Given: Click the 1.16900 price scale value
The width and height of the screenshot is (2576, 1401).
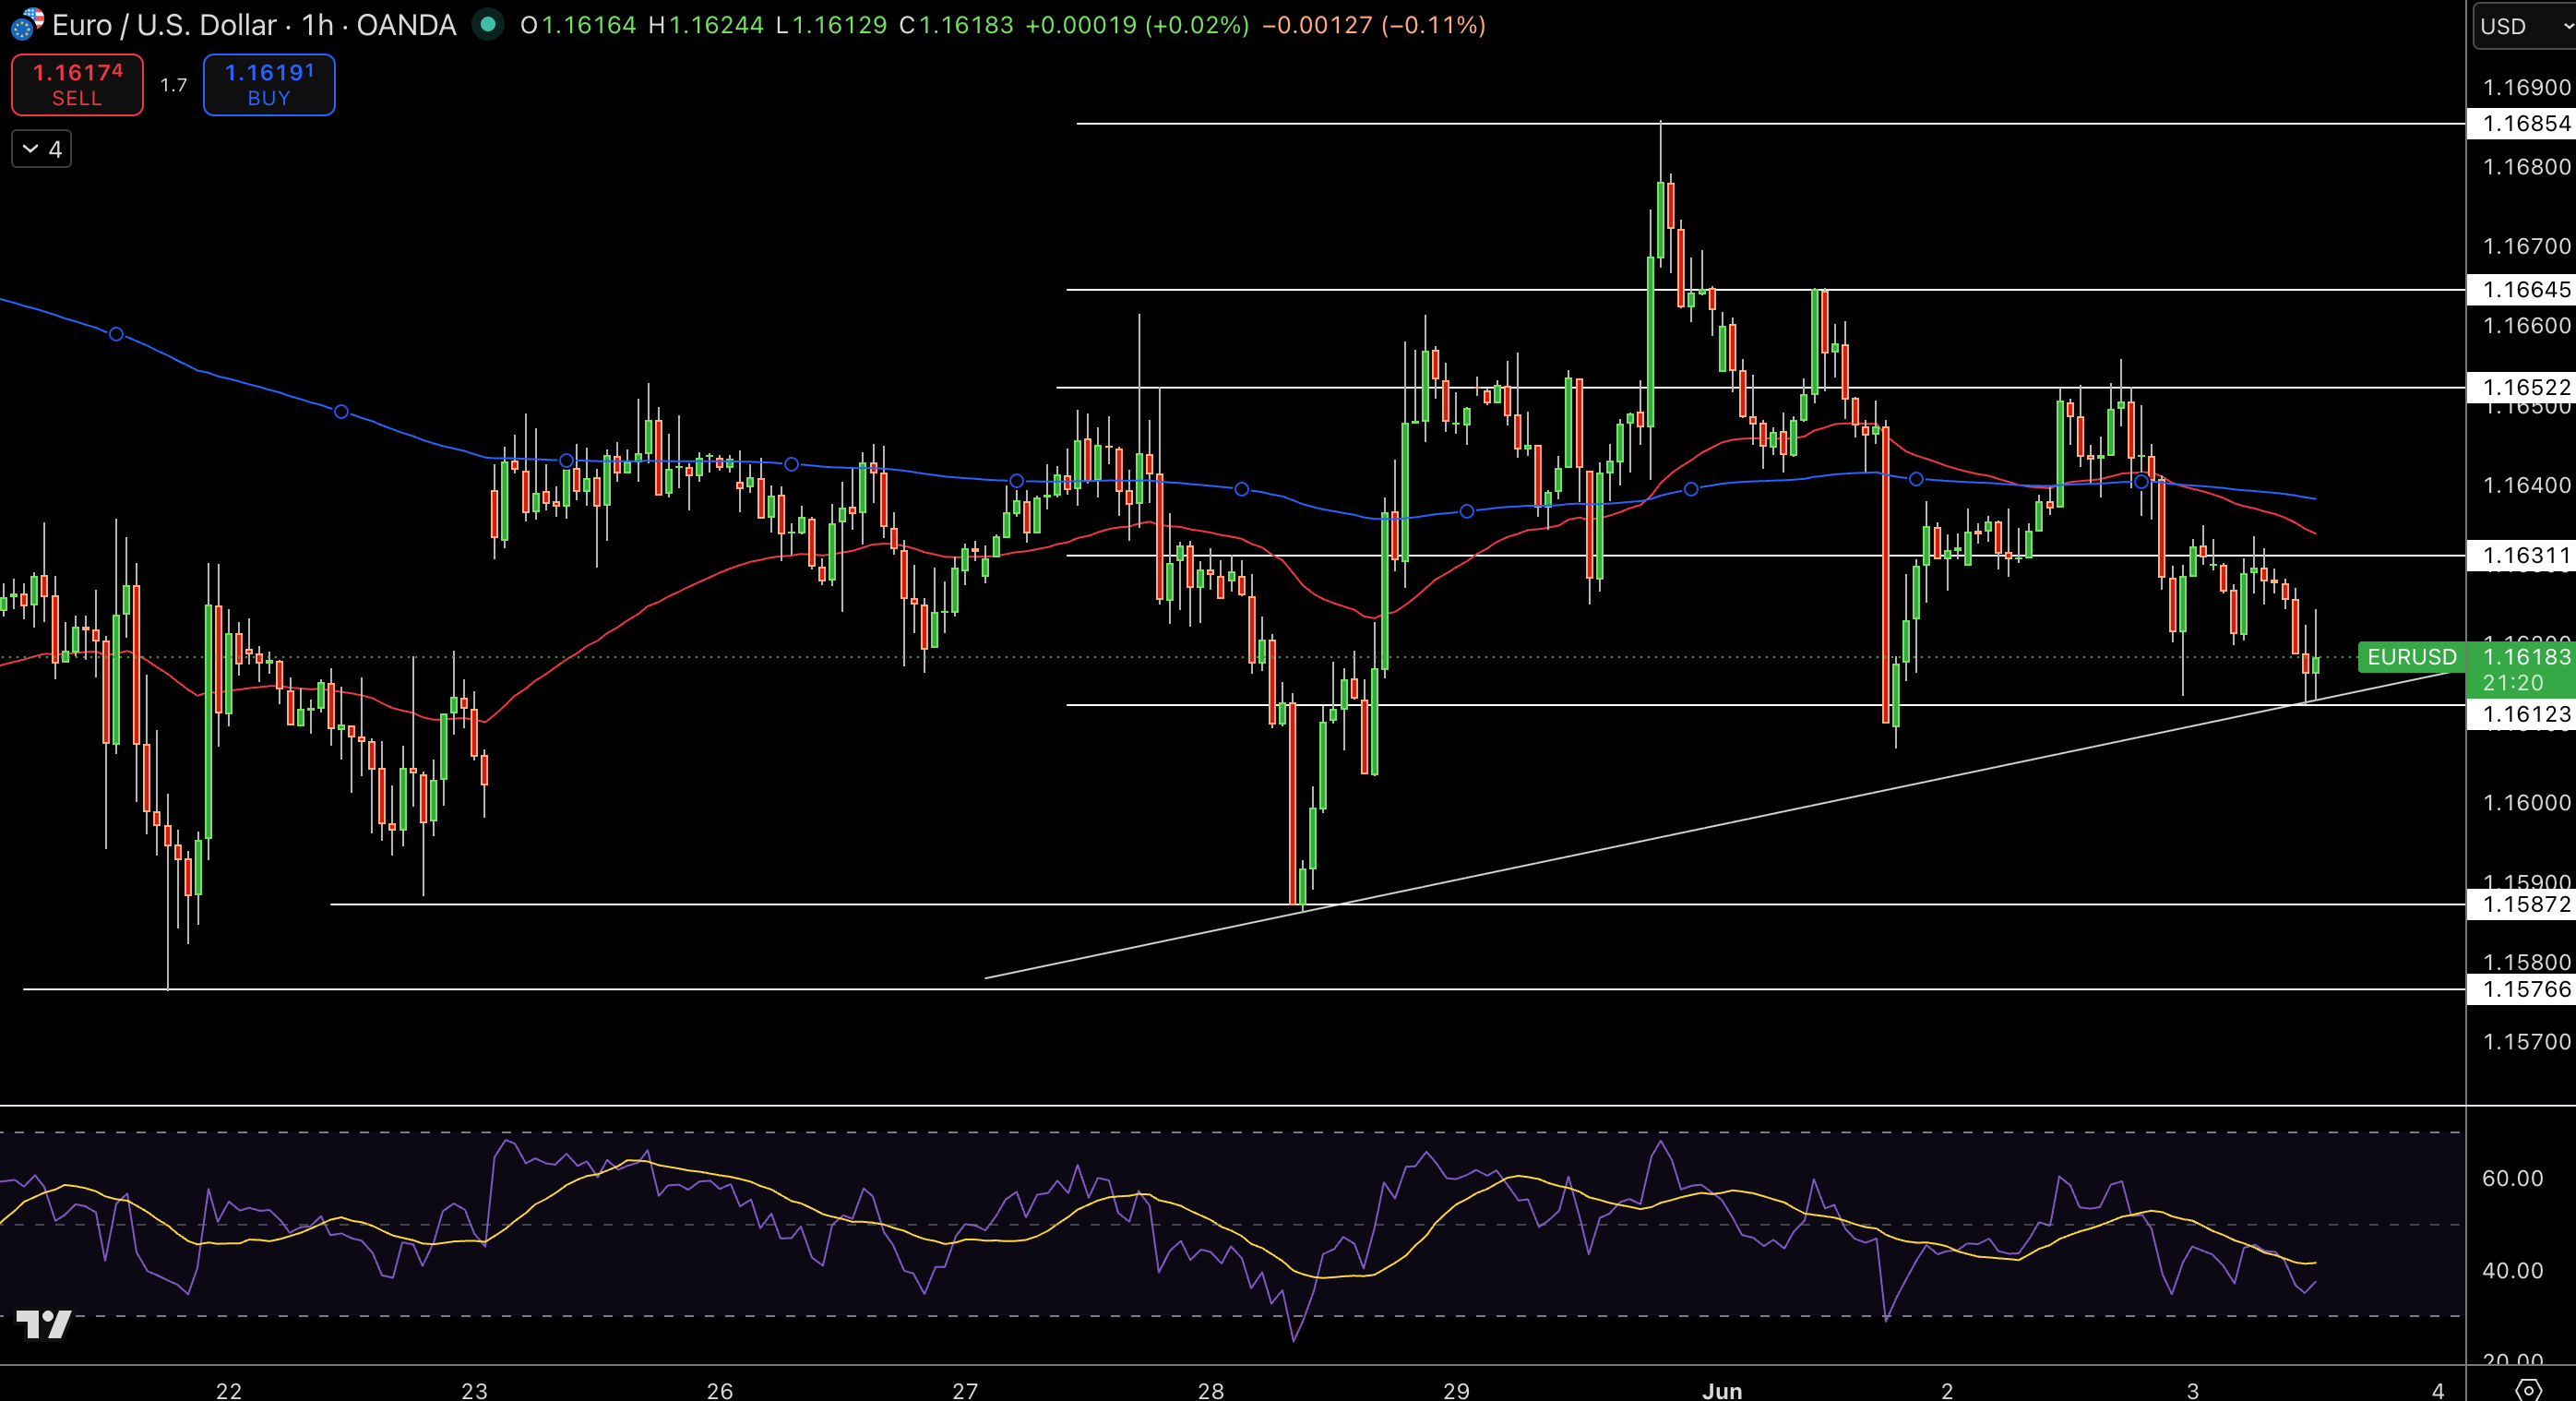Looking at the screenshot, I should coord(2526,88).
